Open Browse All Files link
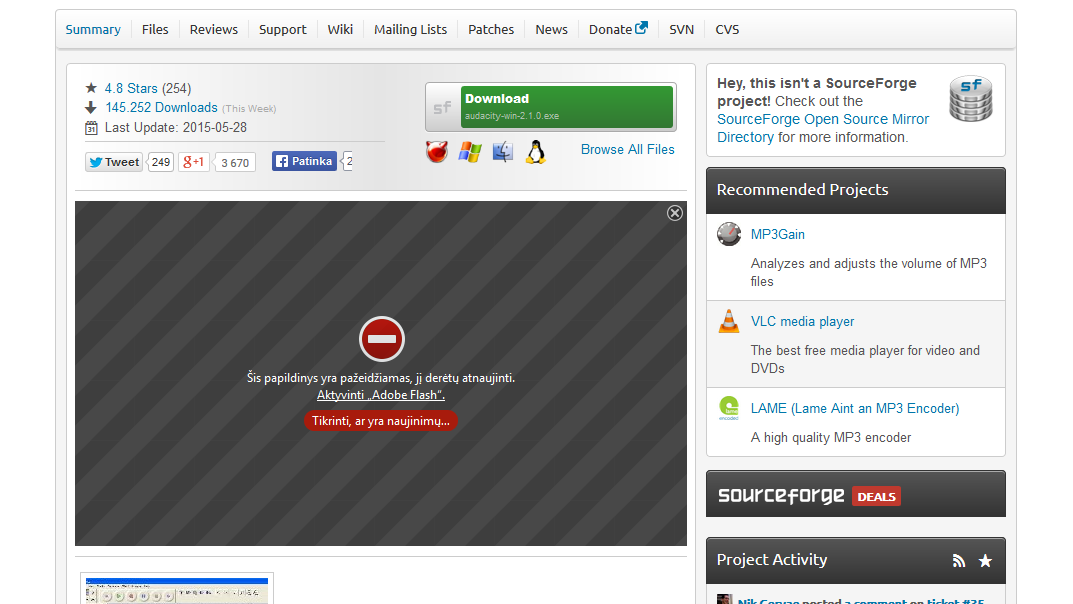Image resolution: width=1073 pixels, height=604 pixels. pyautogui.click(x=628, y=149)
